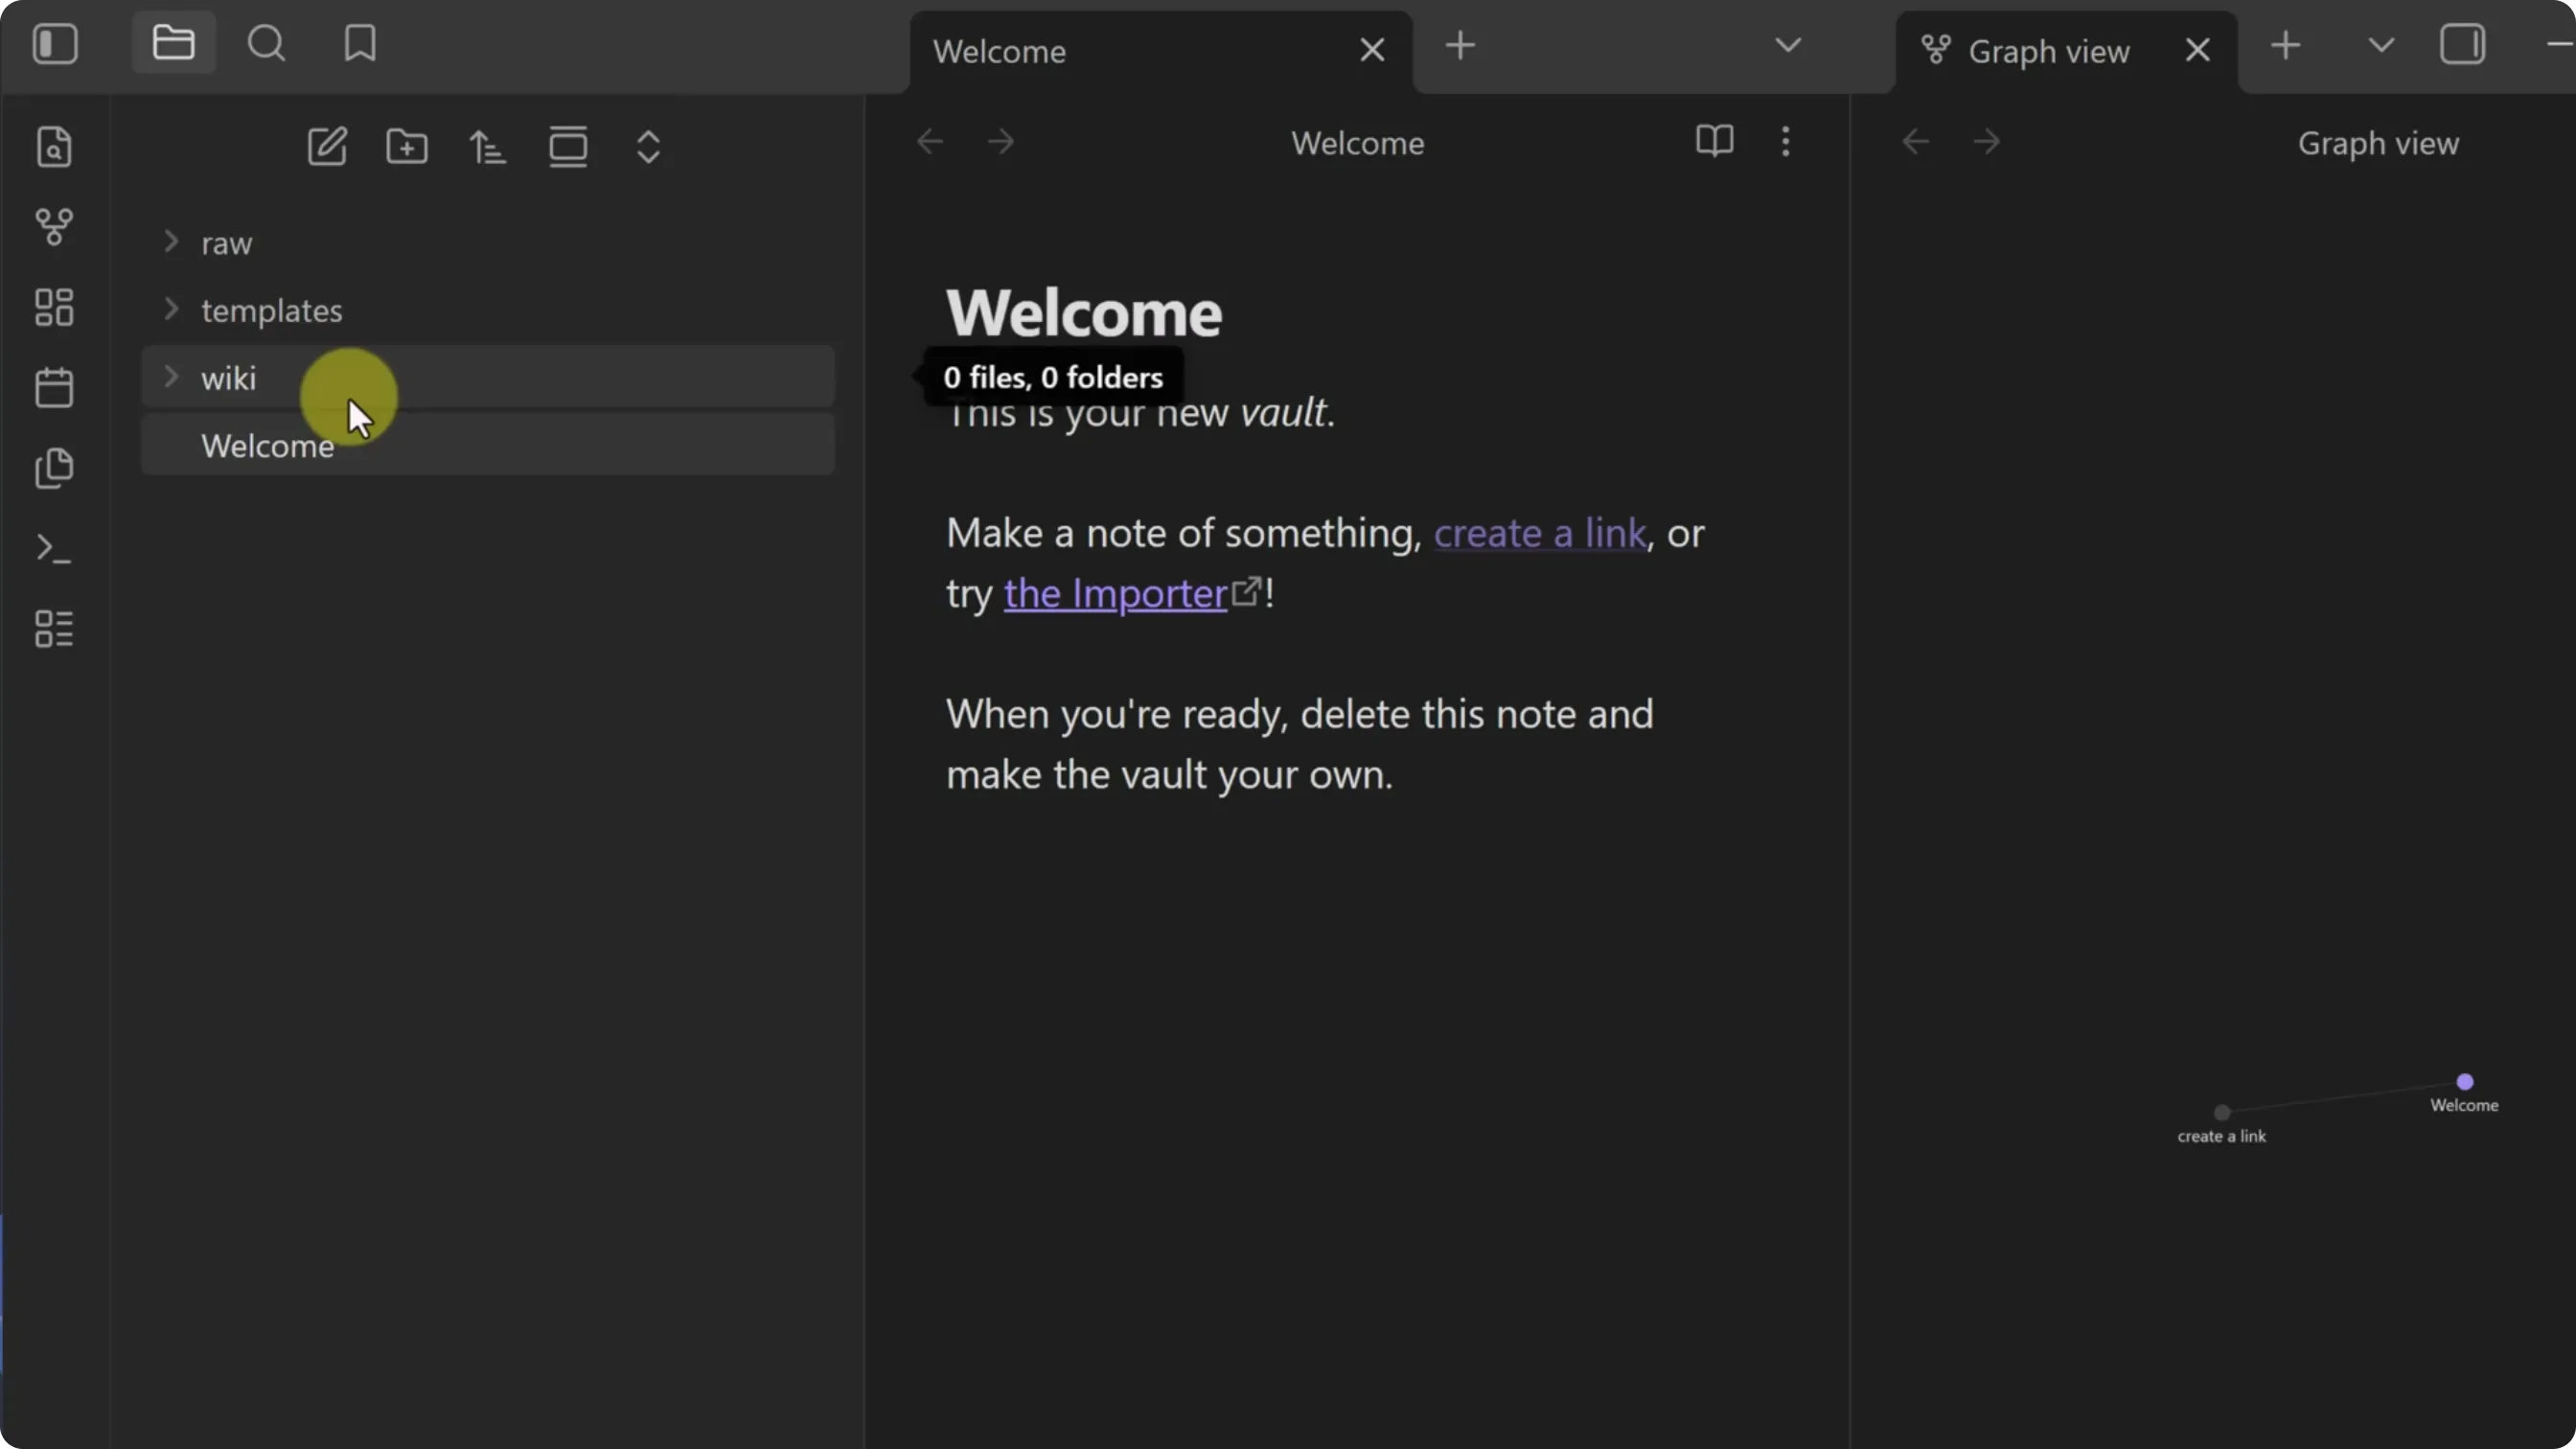
Task: Open the search pane
Action: pyautogui.click(x=266, y=44)
